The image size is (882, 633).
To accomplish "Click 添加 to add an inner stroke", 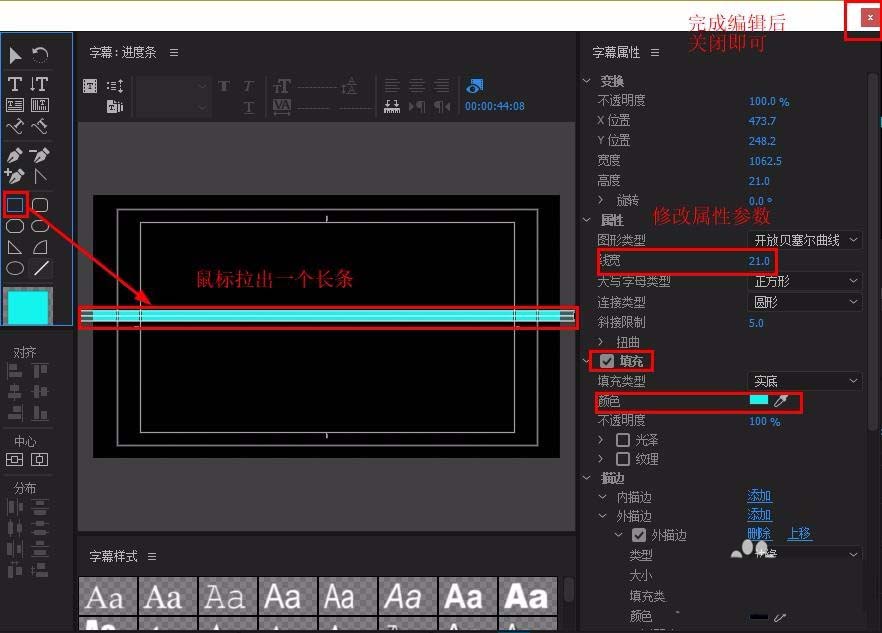I will [760, 496].
